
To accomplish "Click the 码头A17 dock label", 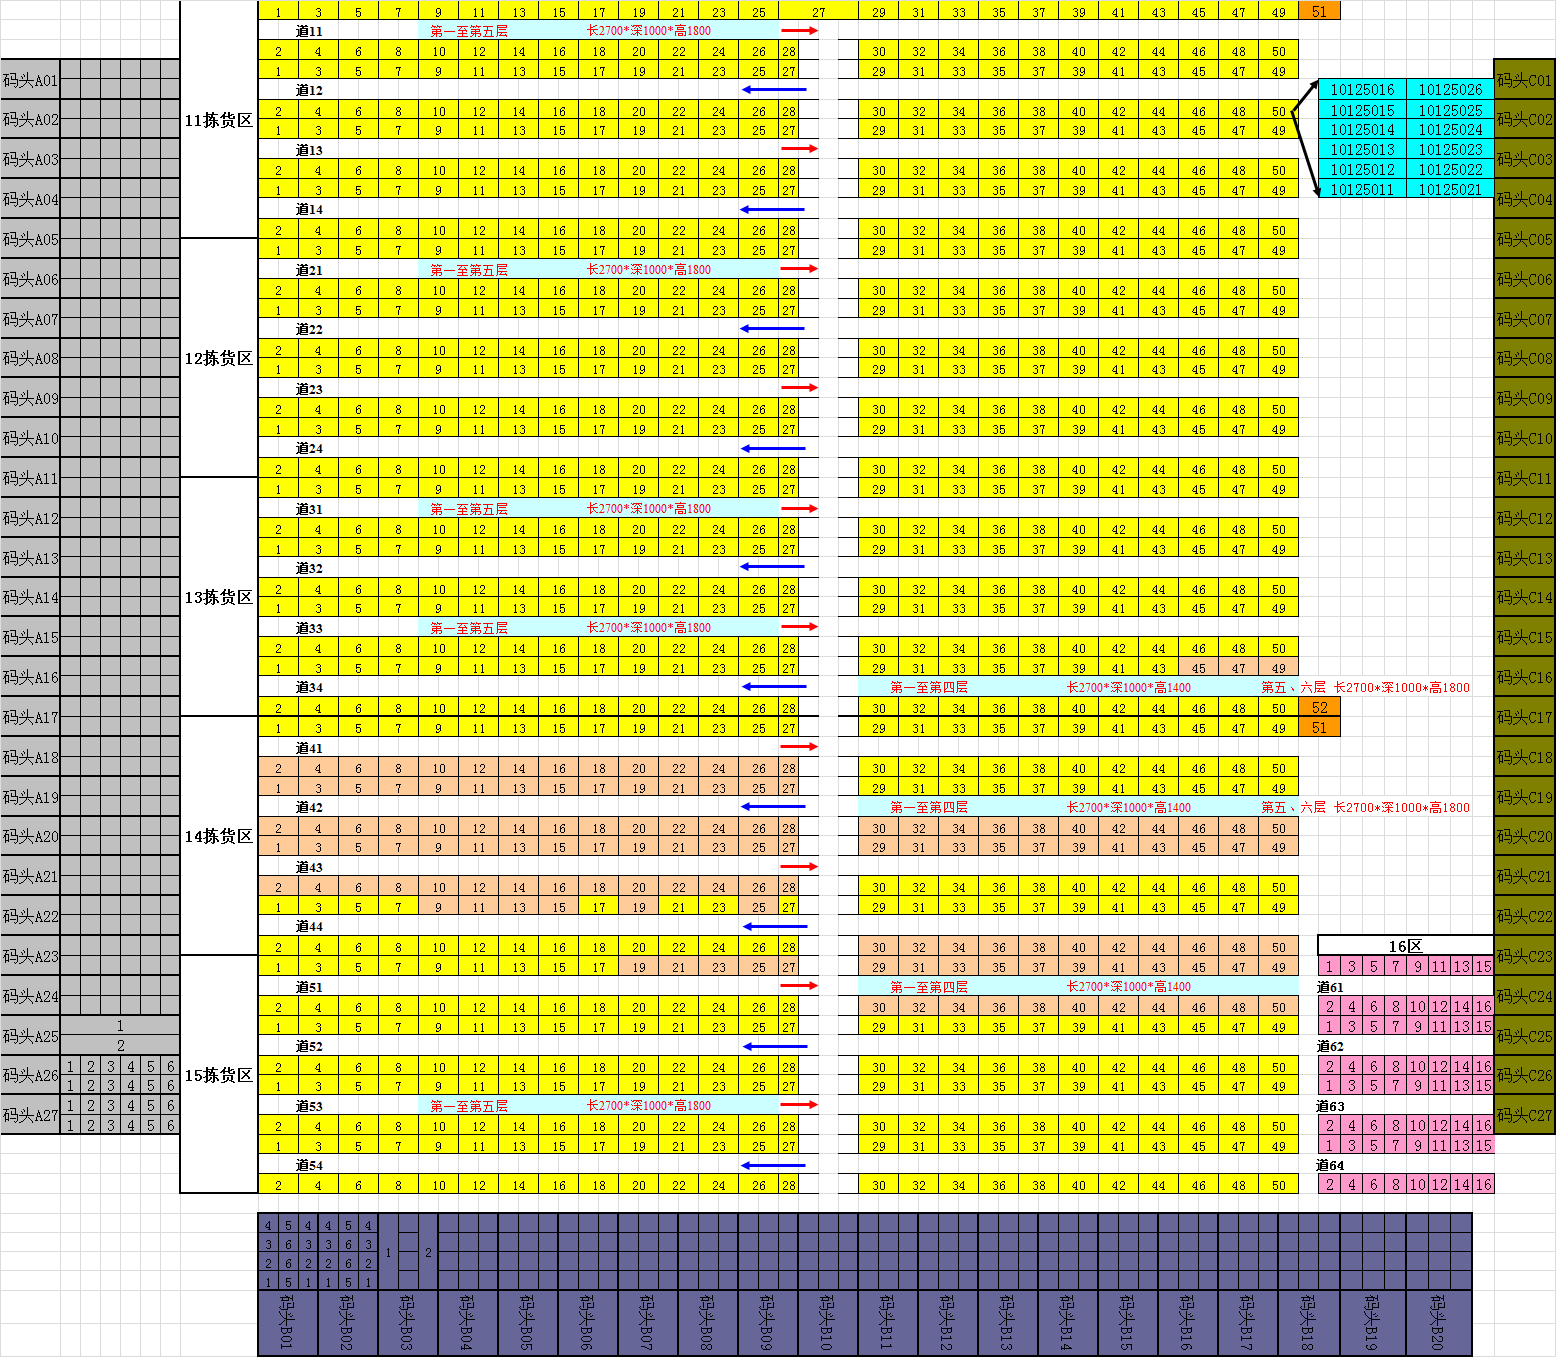I will point(30,717).
